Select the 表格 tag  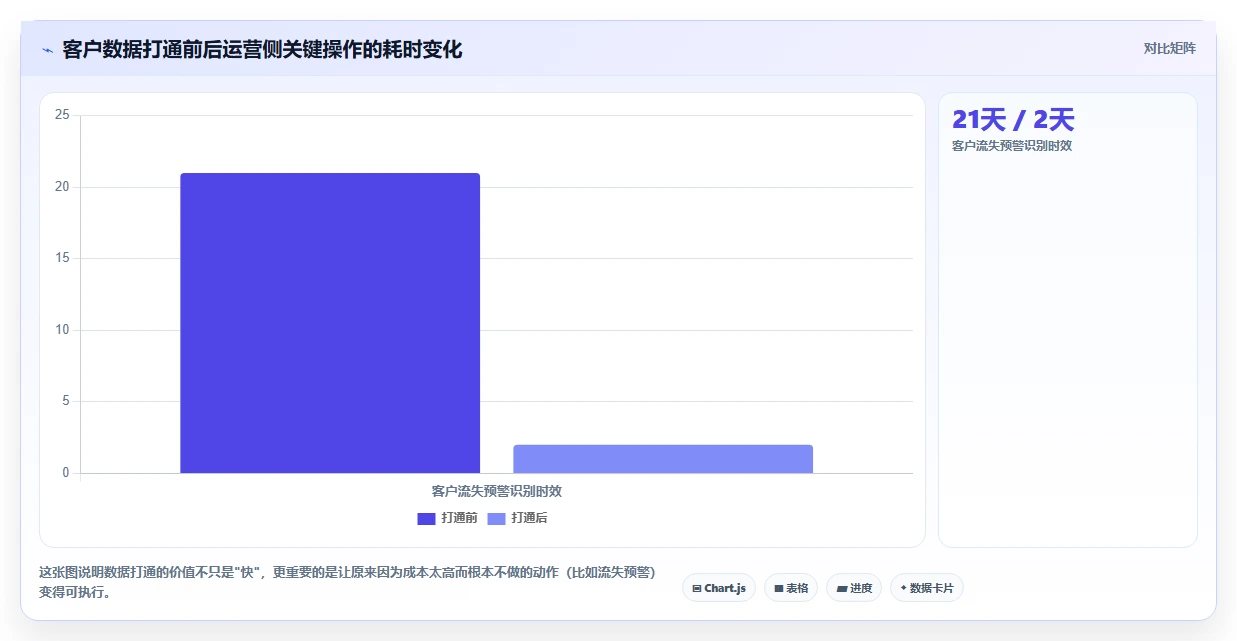click(791, 588)
